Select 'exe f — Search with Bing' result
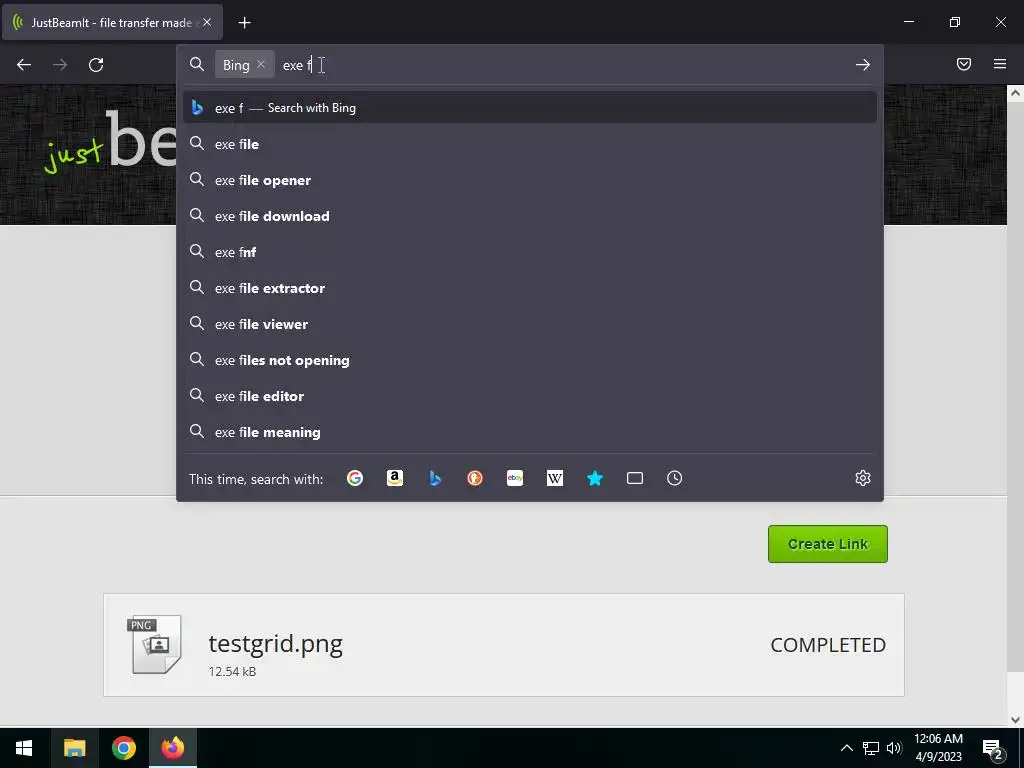 click(530, 108)
